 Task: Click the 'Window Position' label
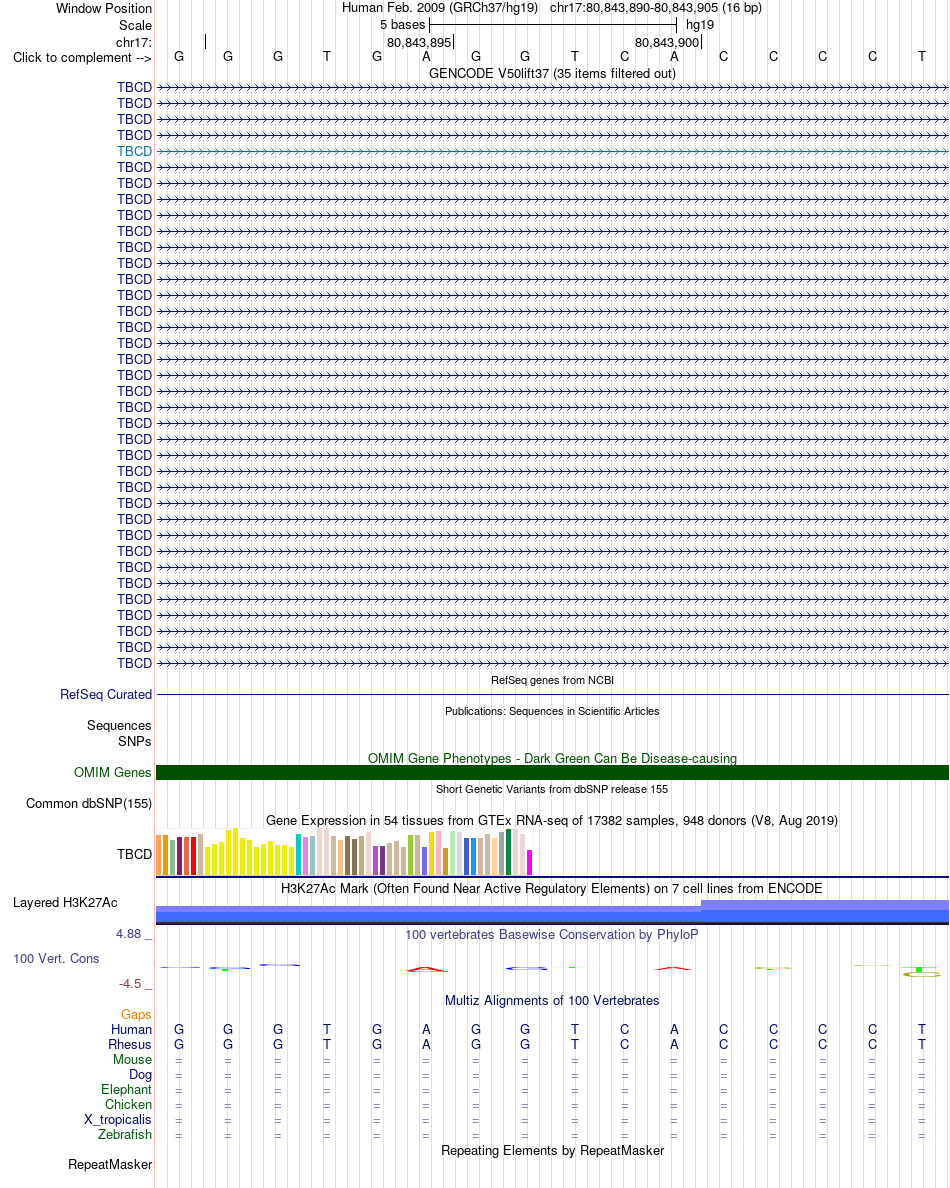104,8
